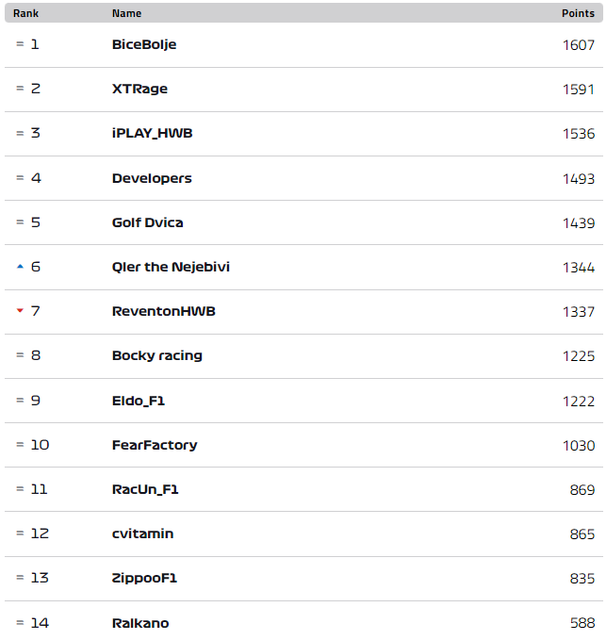Click the equals sign icon beside rank 1
606x640 pixels.
click(x=20, y=44)
